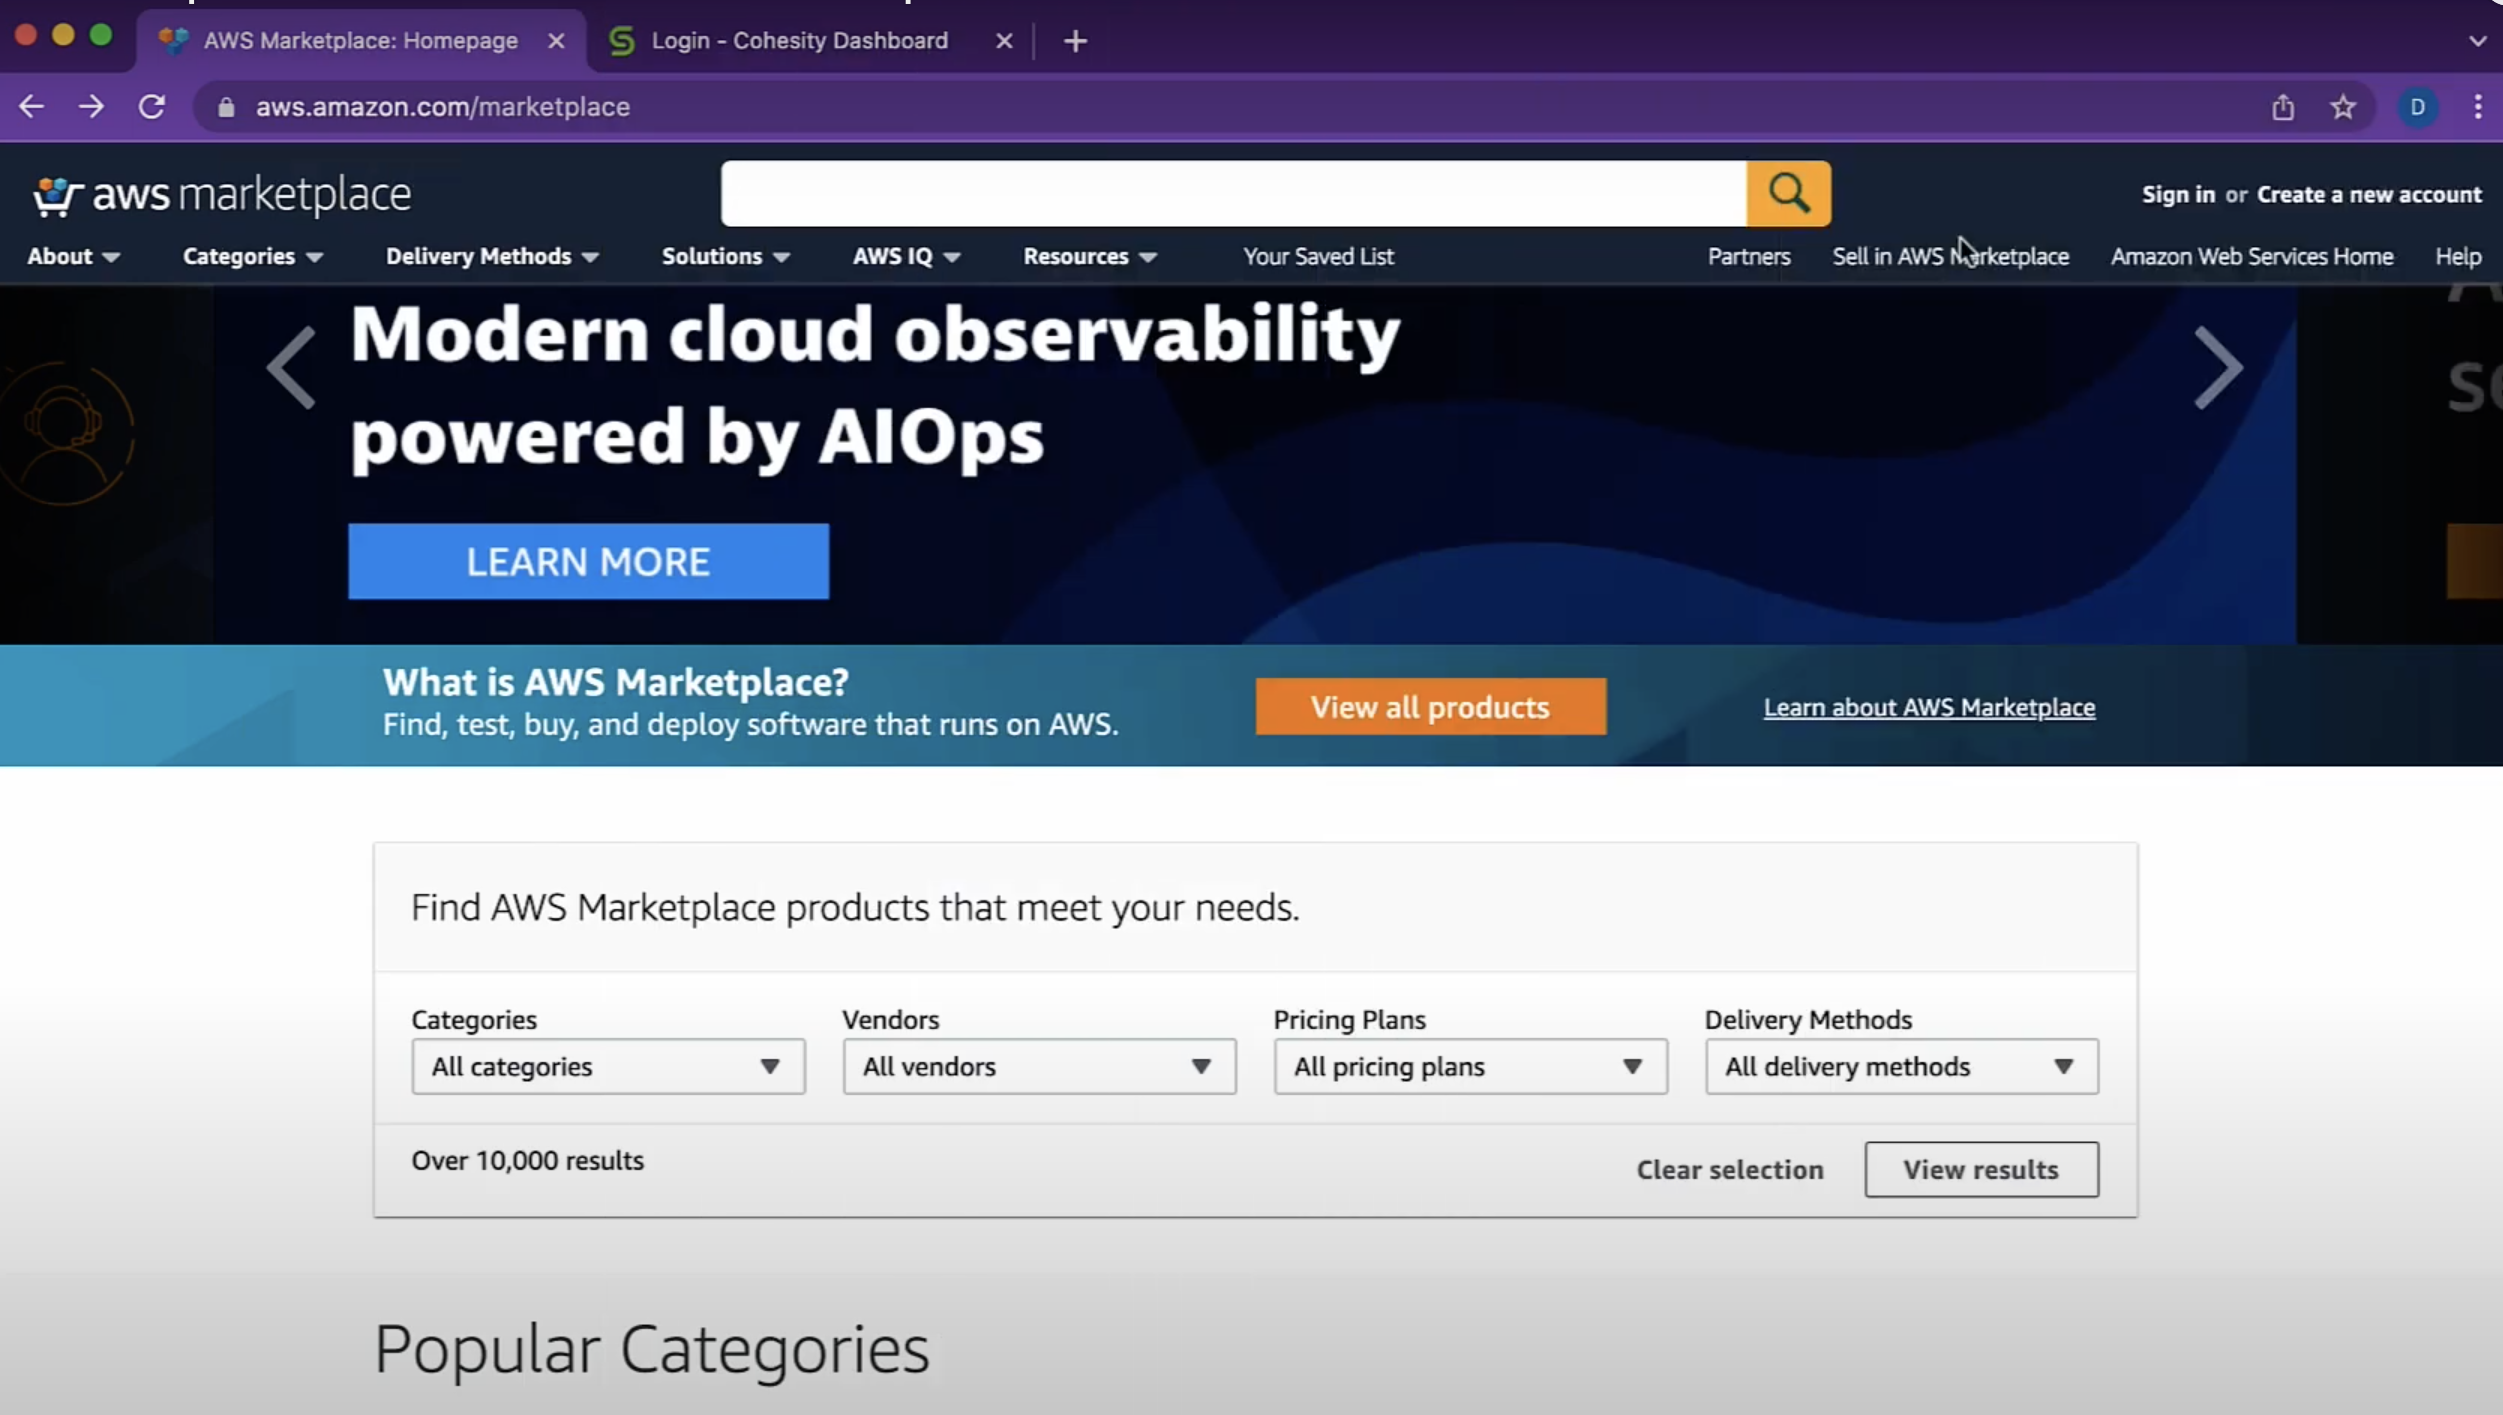Click the Over 10,000 results text
This screenshot has height=1415, width=2503.
[527, 1160]
